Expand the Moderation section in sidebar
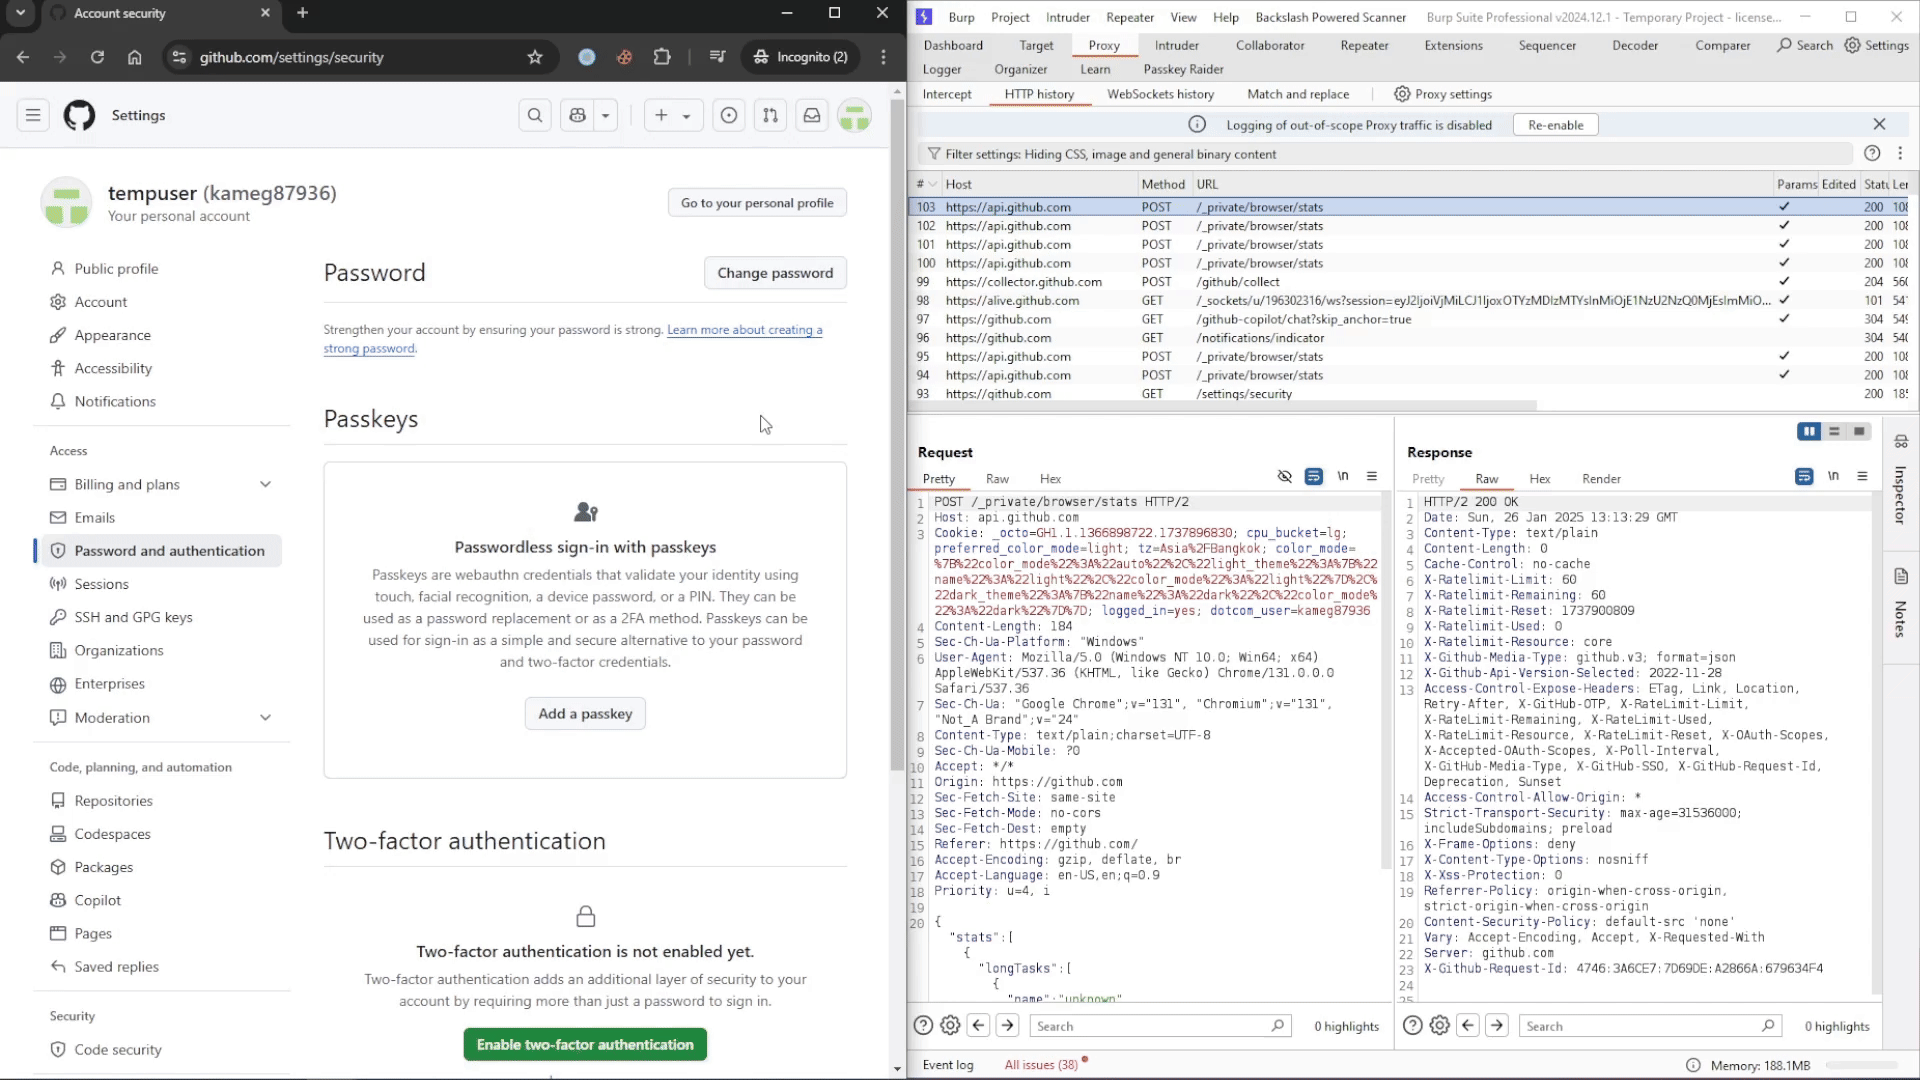This screenshot has height=1080, width=1920. (265, 717)
